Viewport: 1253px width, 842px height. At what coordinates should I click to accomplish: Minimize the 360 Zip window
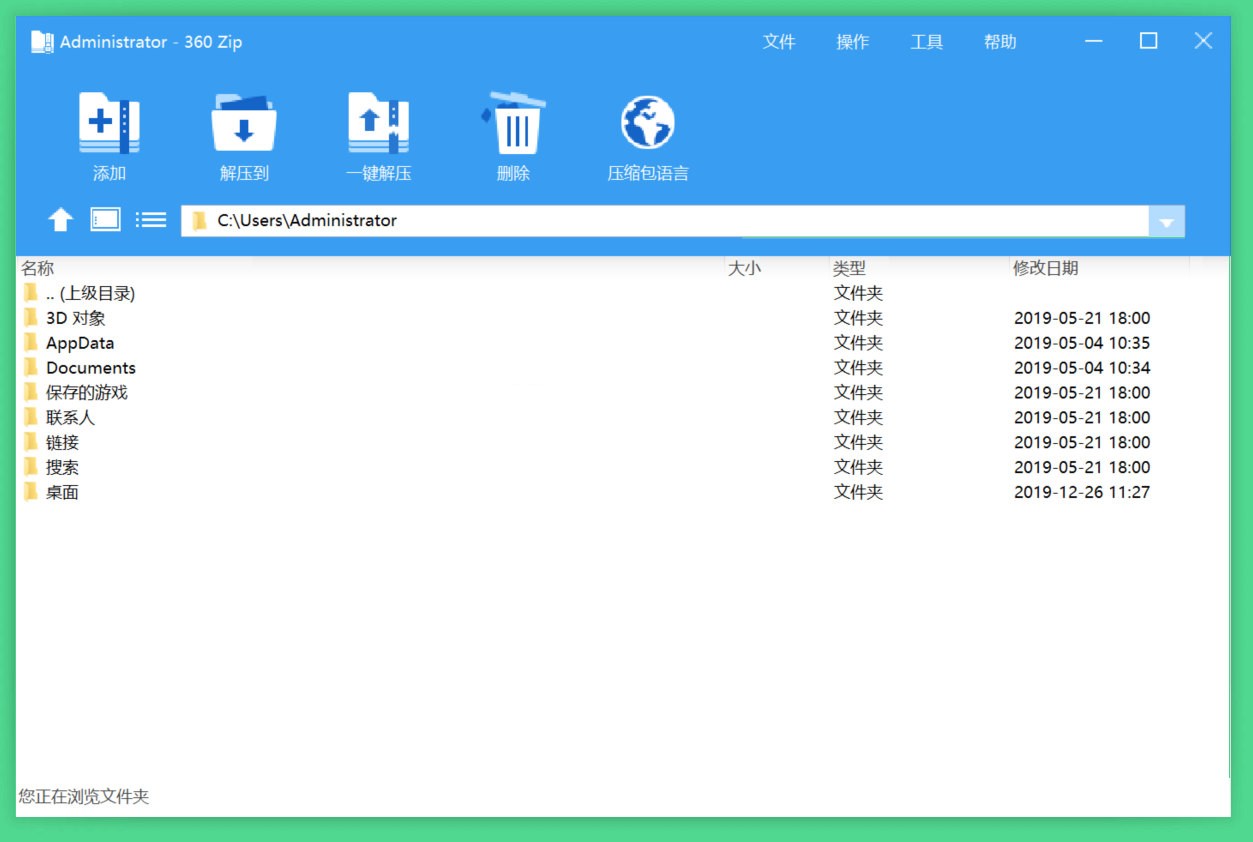coord(1094,41)
